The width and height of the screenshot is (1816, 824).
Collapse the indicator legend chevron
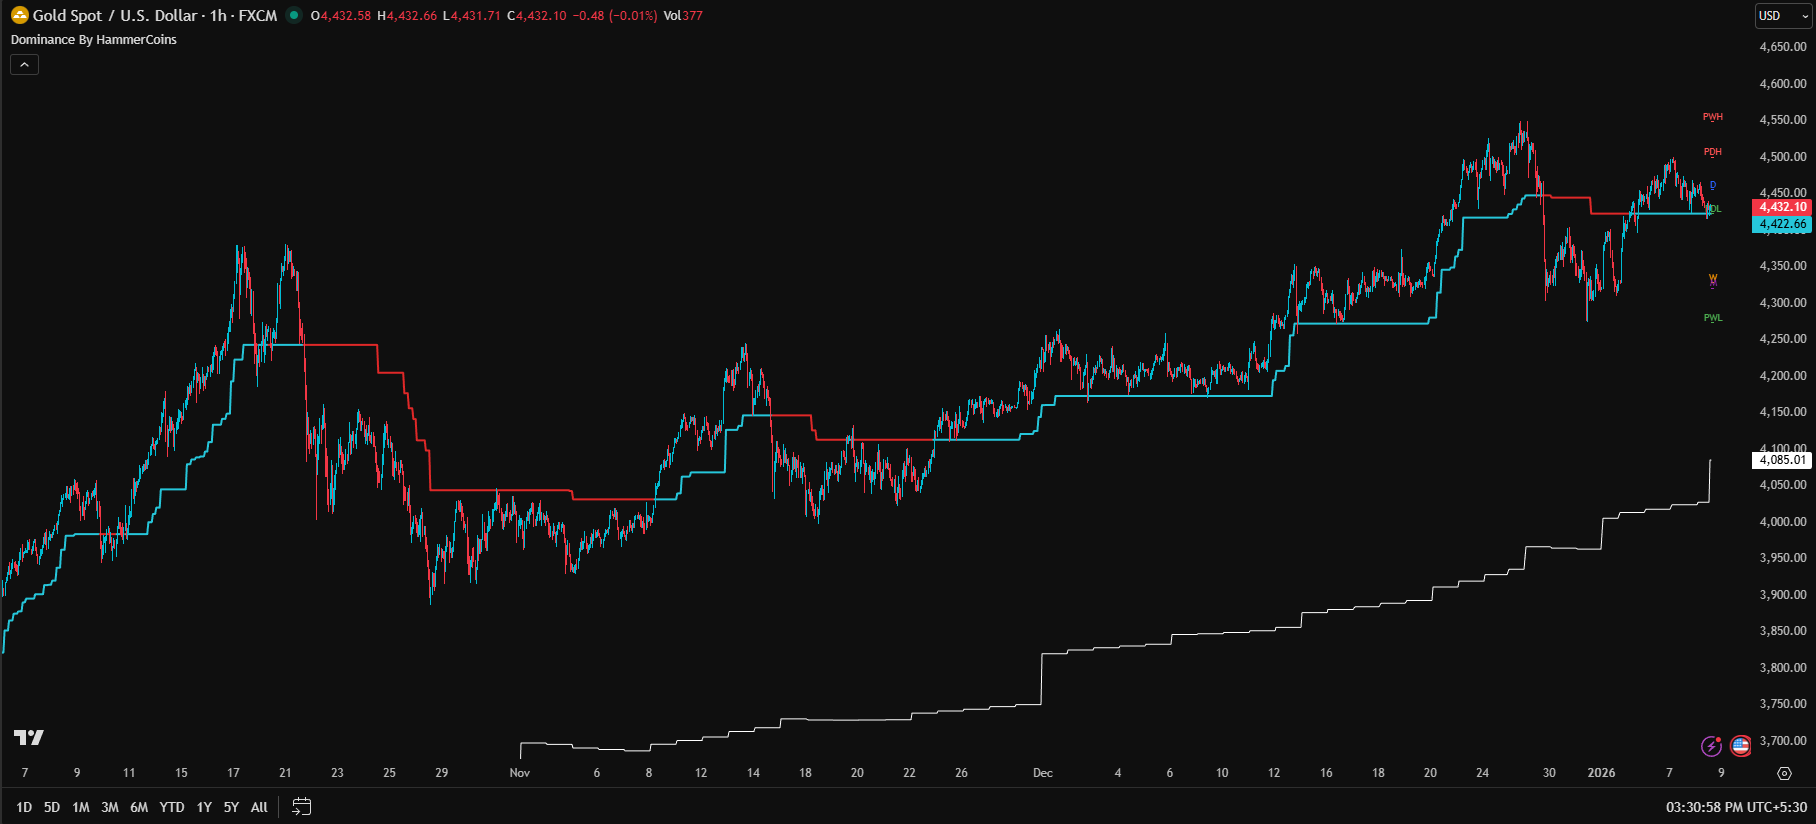pyautogui.click(x=24, y=65)
